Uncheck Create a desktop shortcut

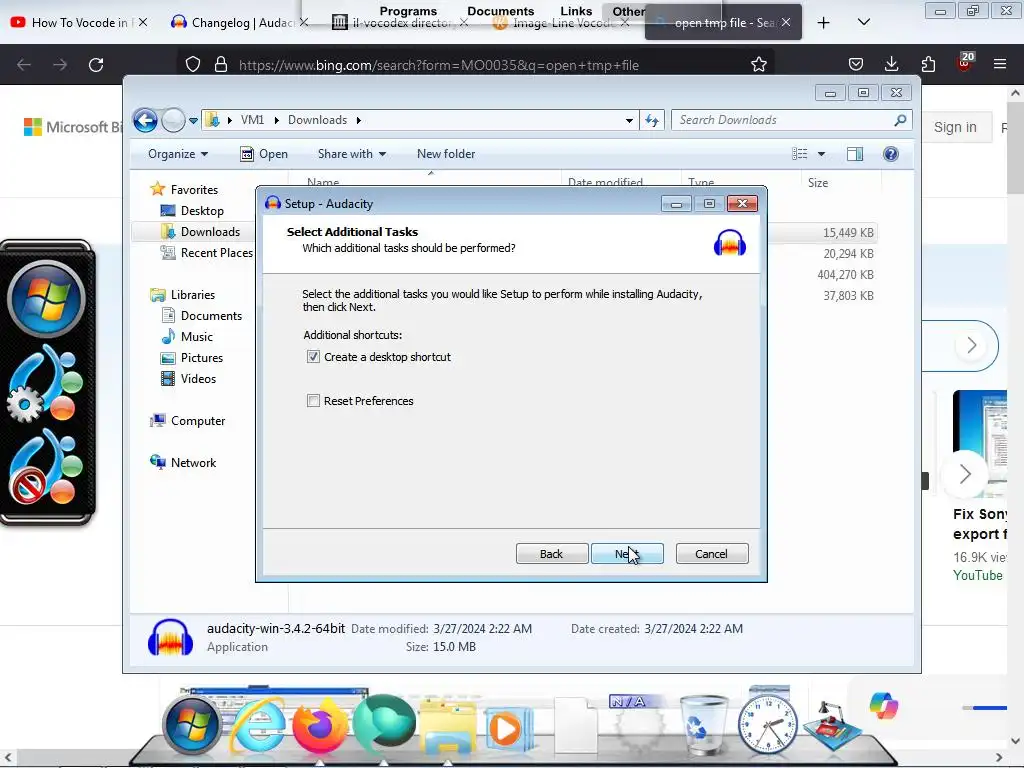click(313, 357)
